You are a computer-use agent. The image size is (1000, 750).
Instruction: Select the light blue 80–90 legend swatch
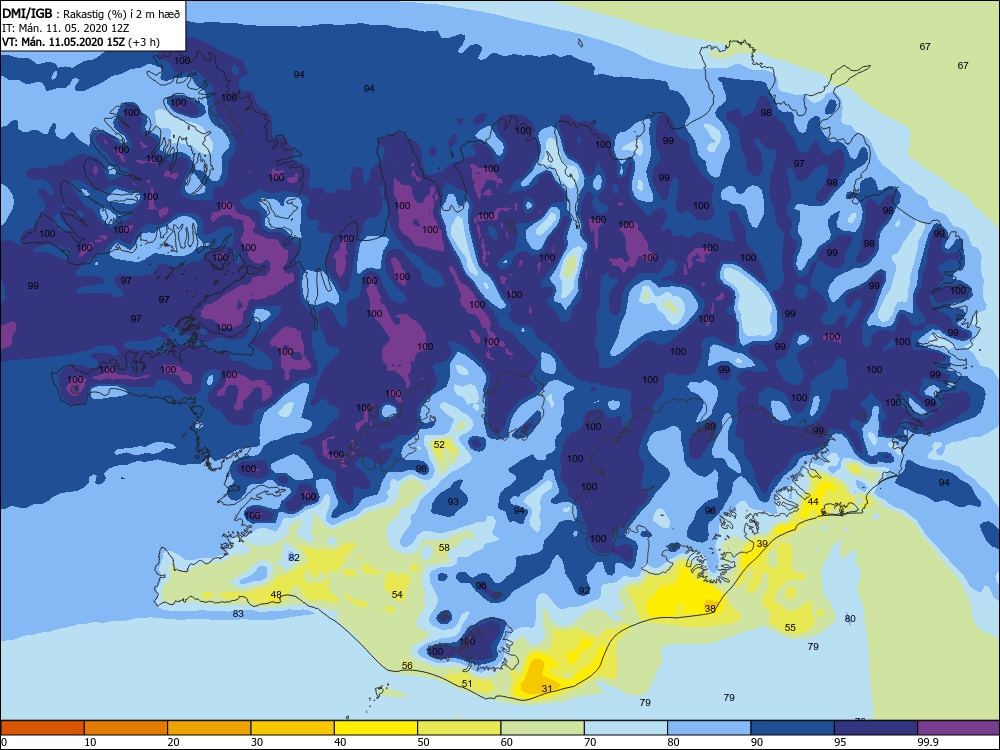[x=709, y=728]
